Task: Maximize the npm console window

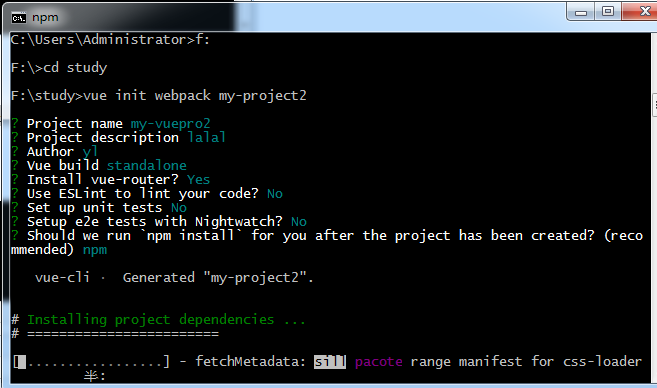Action: click(x=608, y=12)
